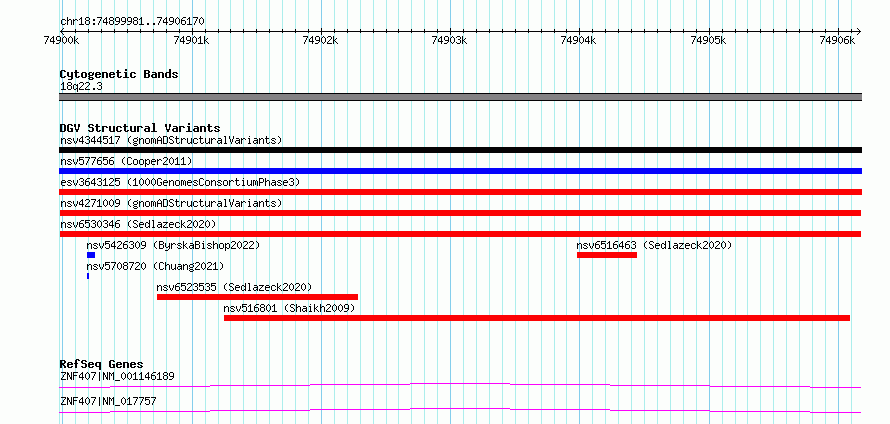This screenshot has width=890, height=424.
Task: Click the red esv3643125 variant bar
Action: pyautogui.click(x=460, y=192)
